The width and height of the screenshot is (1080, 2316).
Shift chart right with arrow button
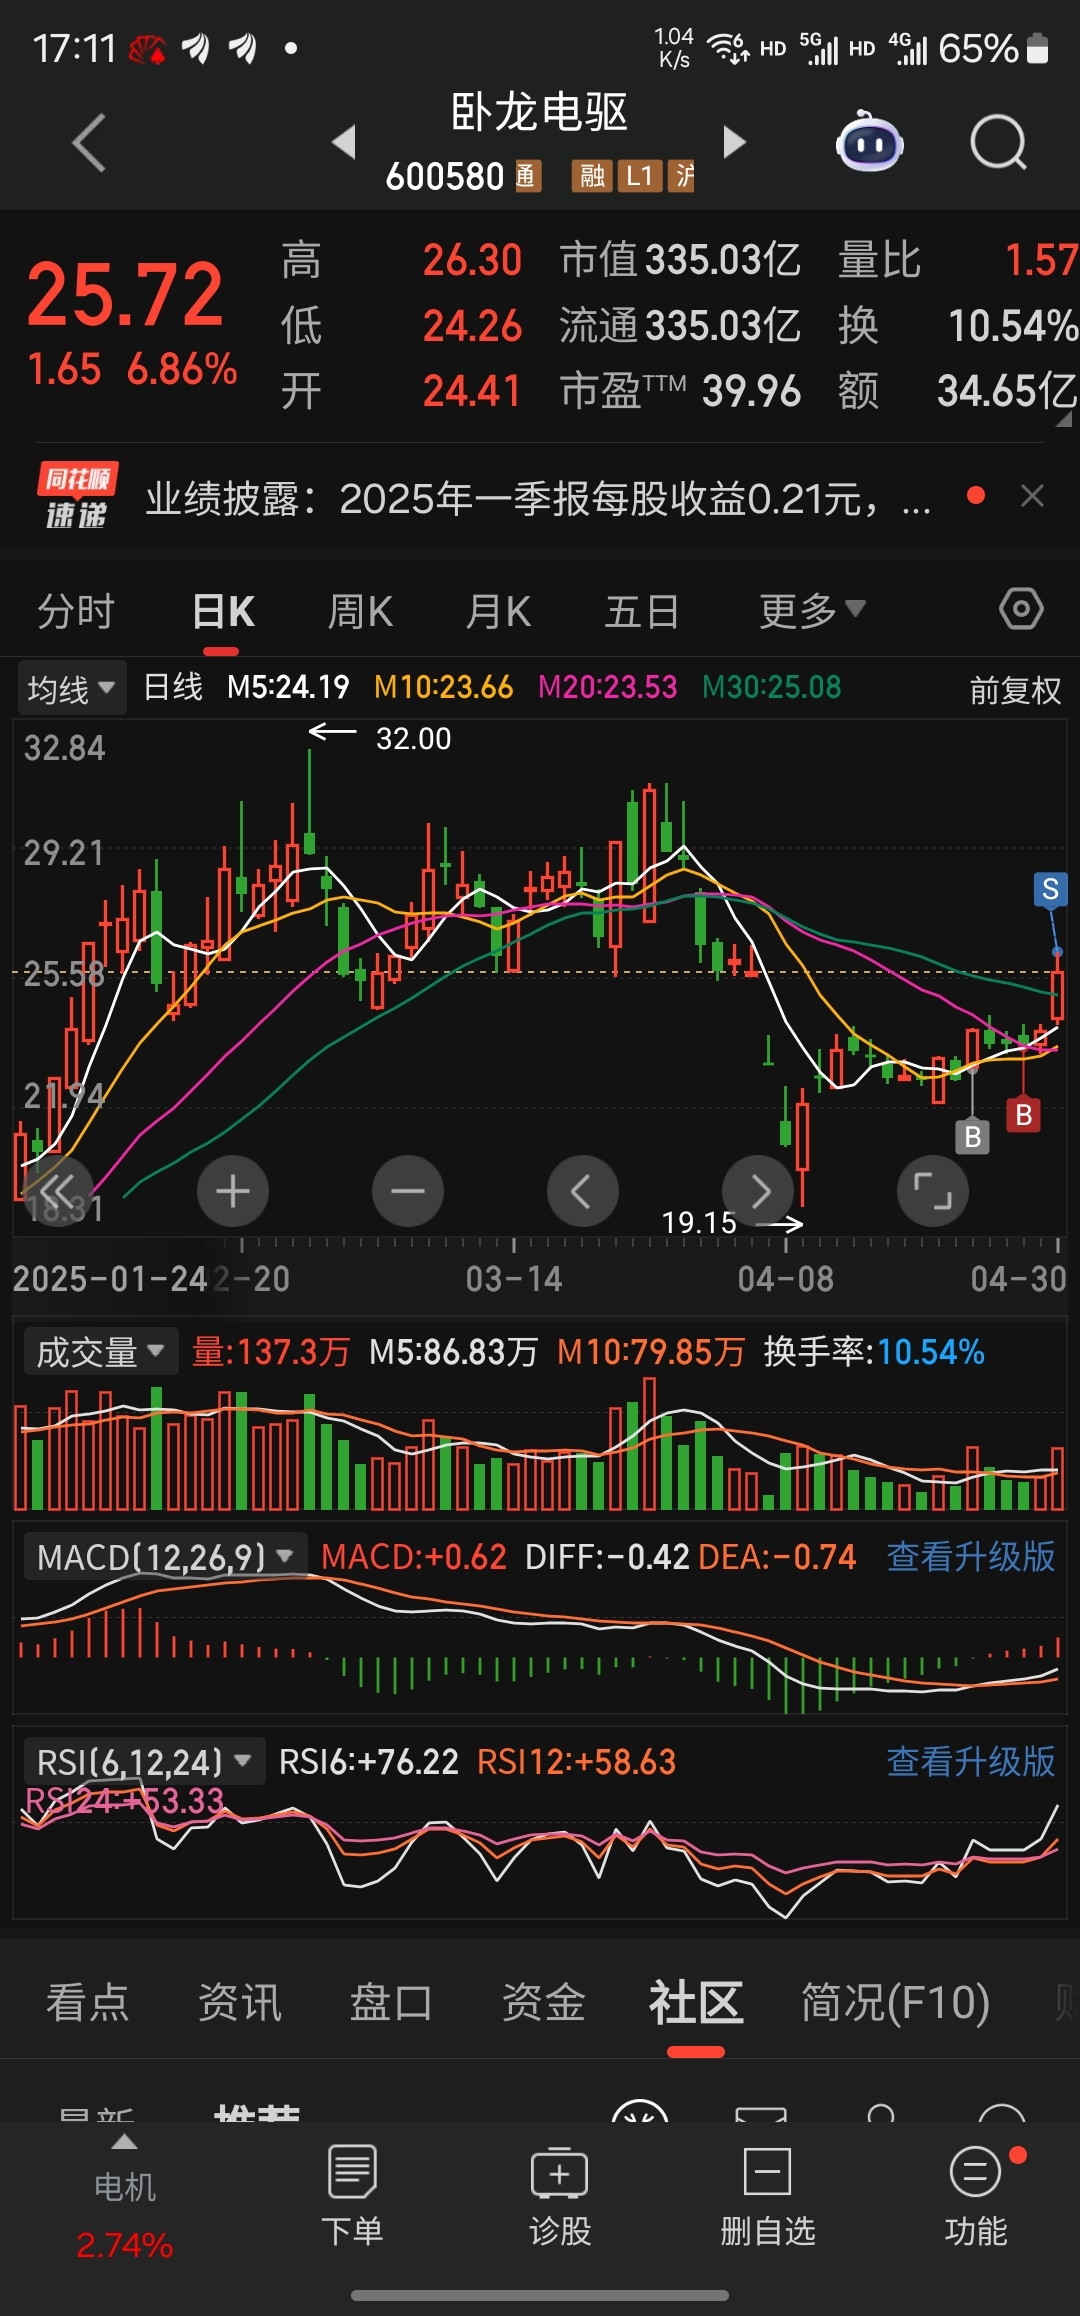tap(758, 1191)
